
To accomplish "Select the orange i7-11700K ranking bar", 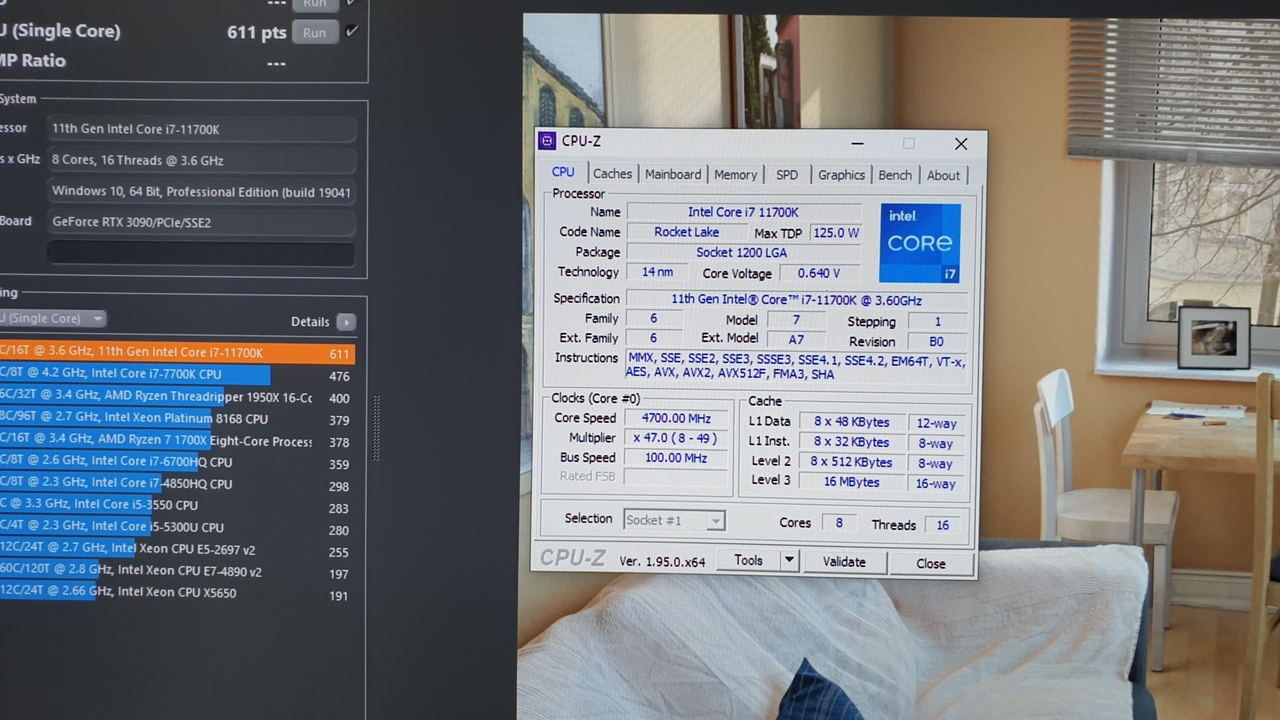I will 177,352.
